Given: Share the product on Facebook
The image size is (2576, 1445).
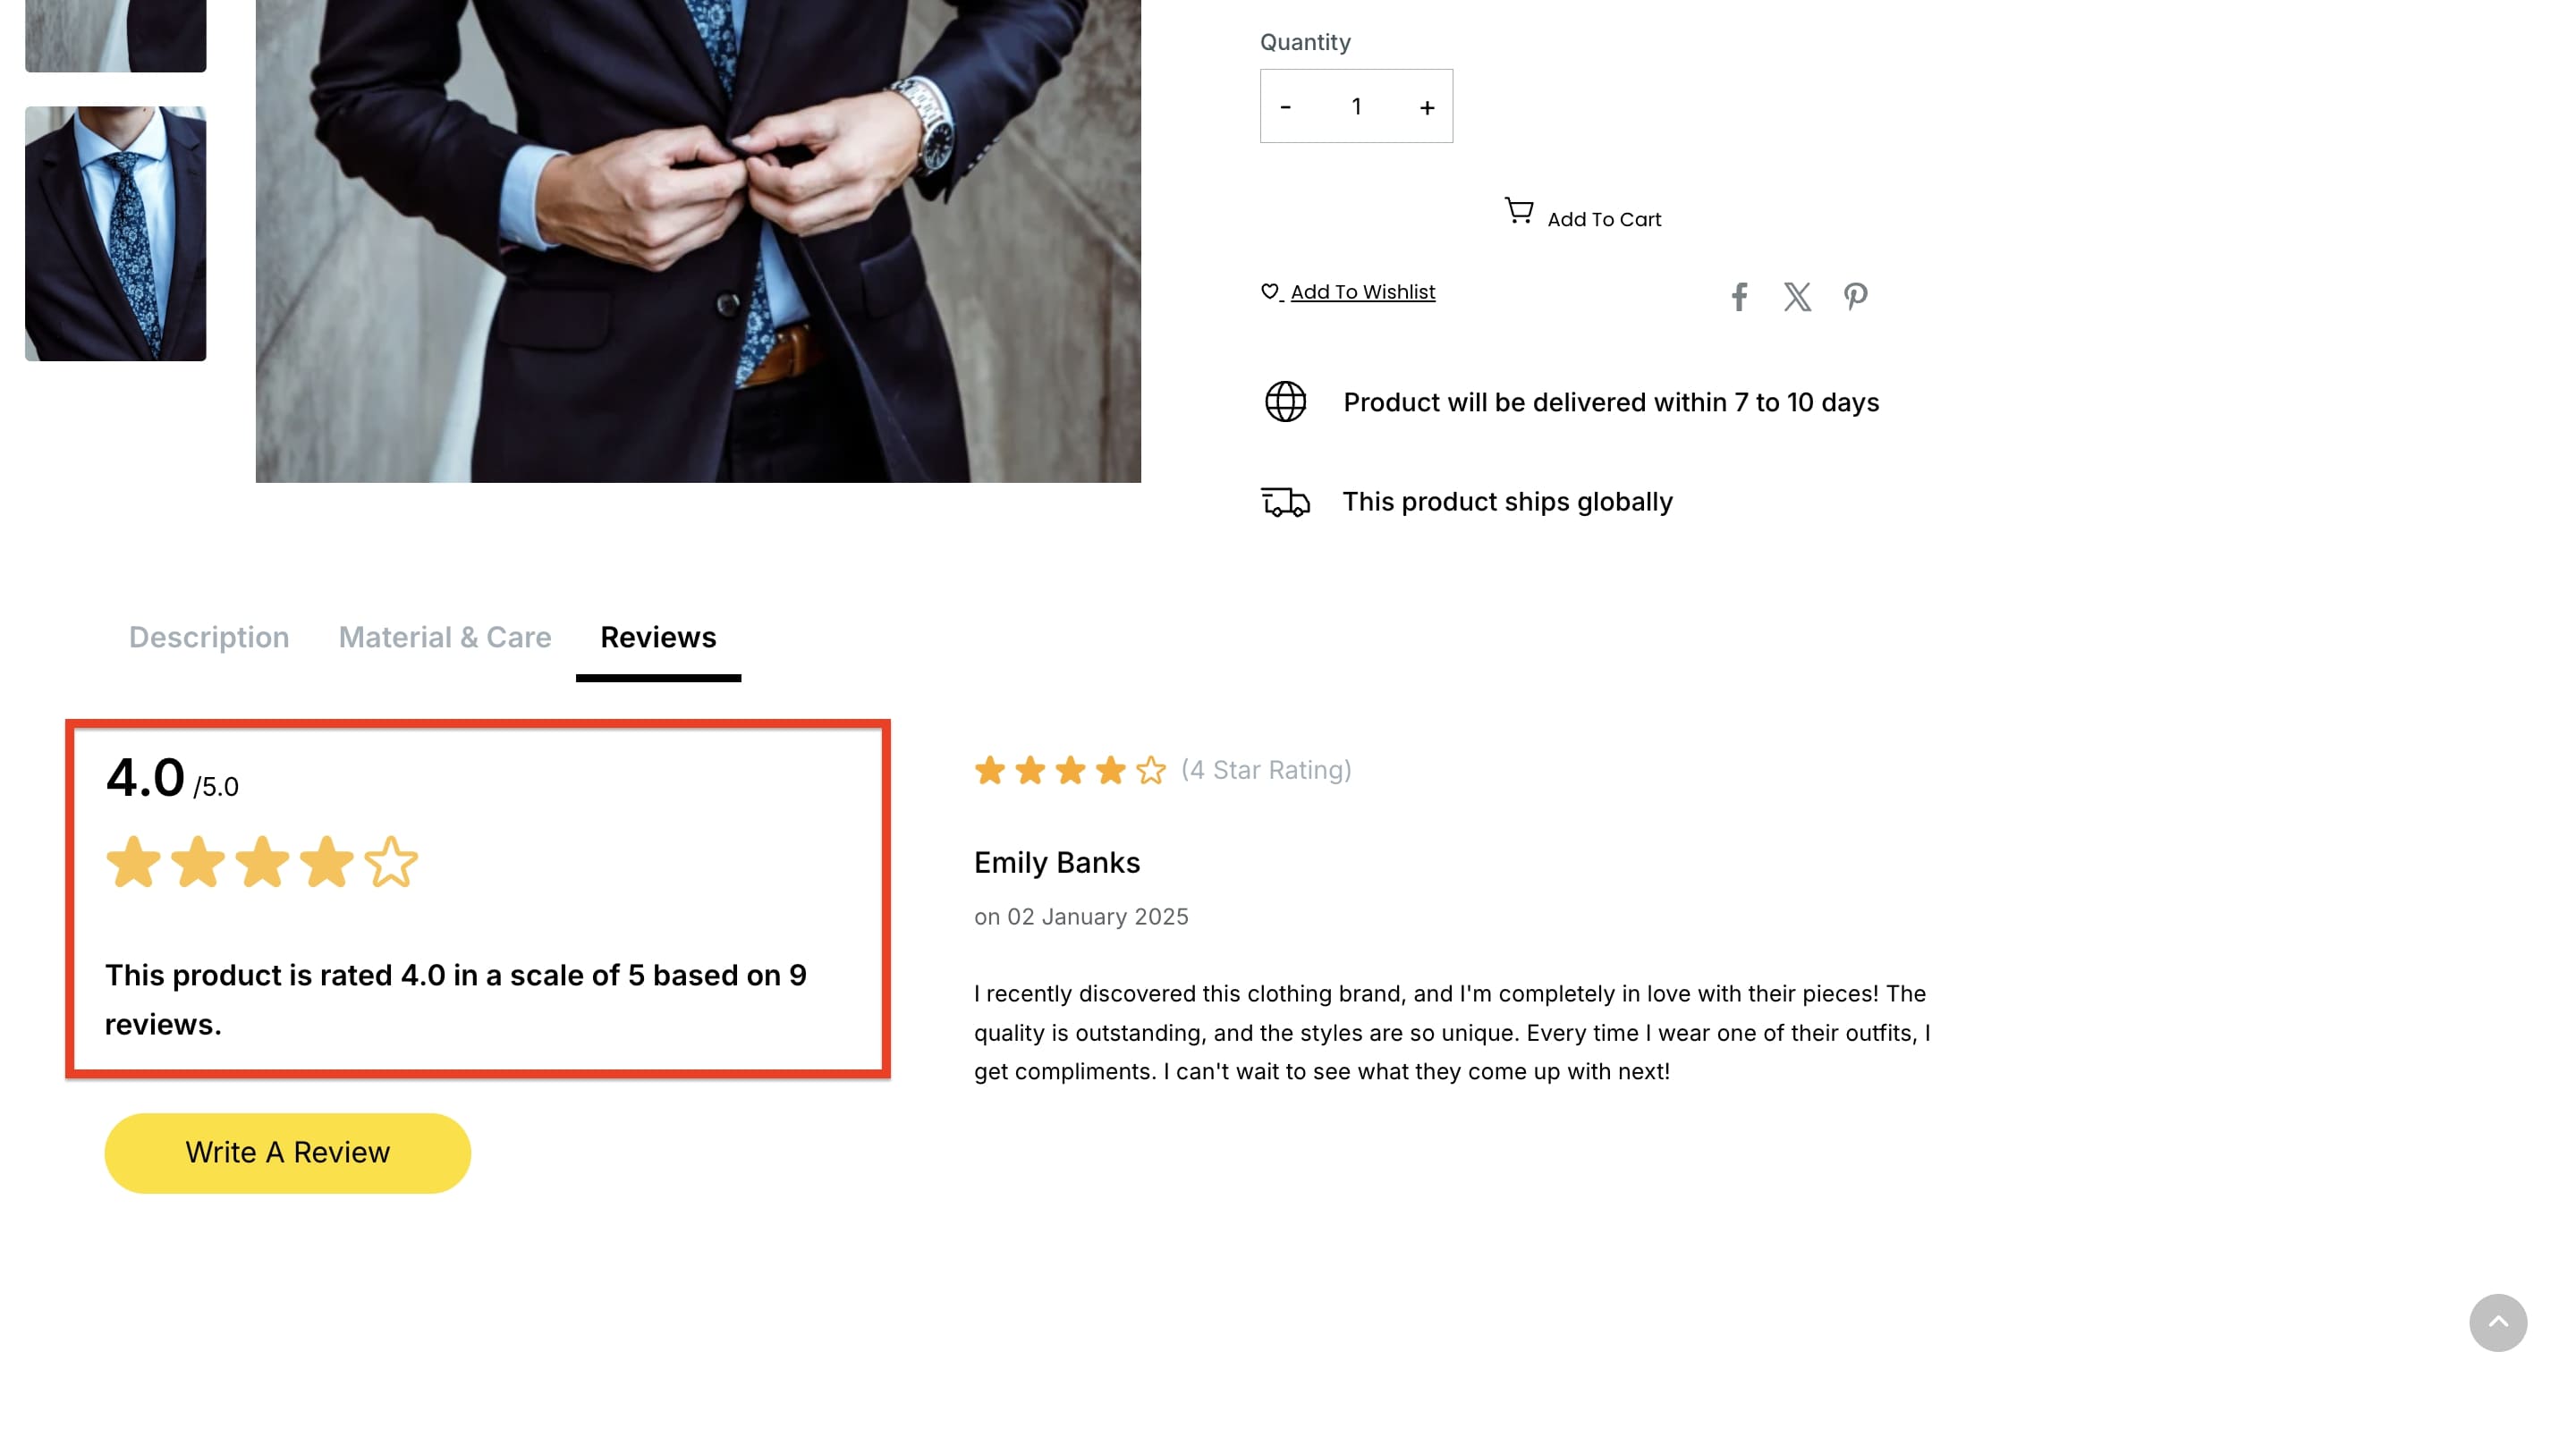Looking at the screenshot, I should pos(1740,296).
